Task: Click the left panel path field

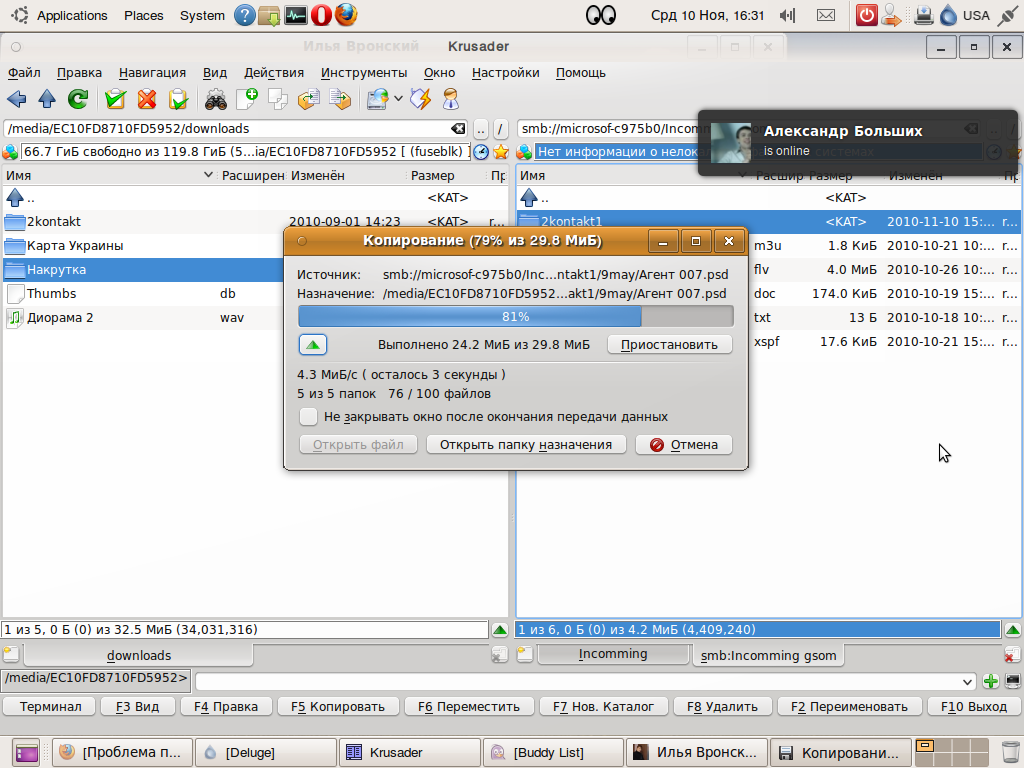Action: pos(225,129)
